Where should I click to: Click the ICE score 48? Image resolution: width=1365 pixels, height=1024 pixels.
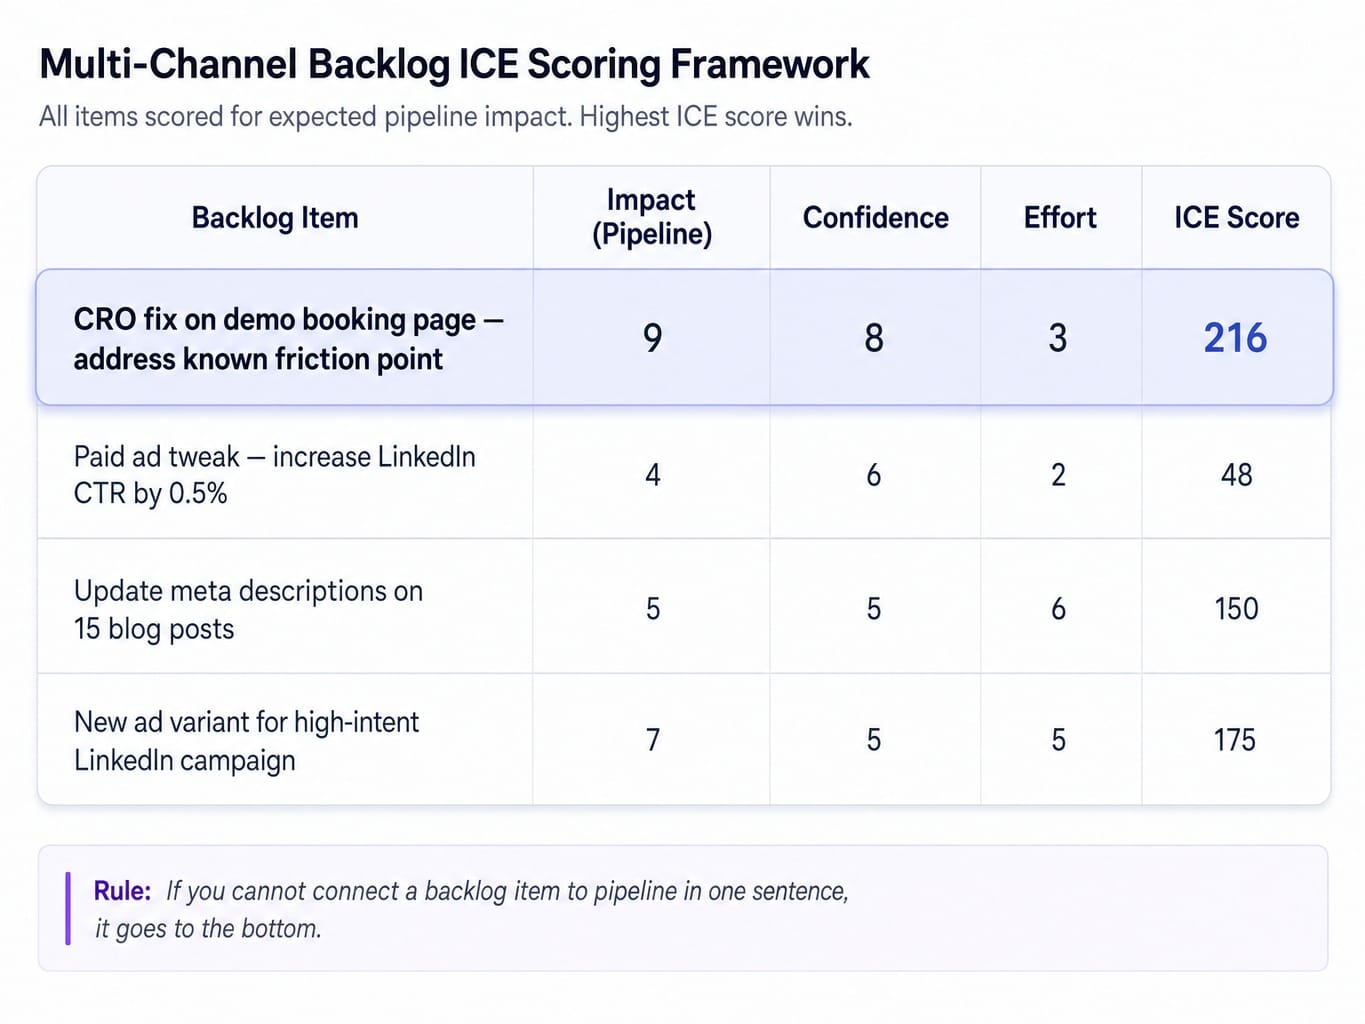pos(1237,475)
